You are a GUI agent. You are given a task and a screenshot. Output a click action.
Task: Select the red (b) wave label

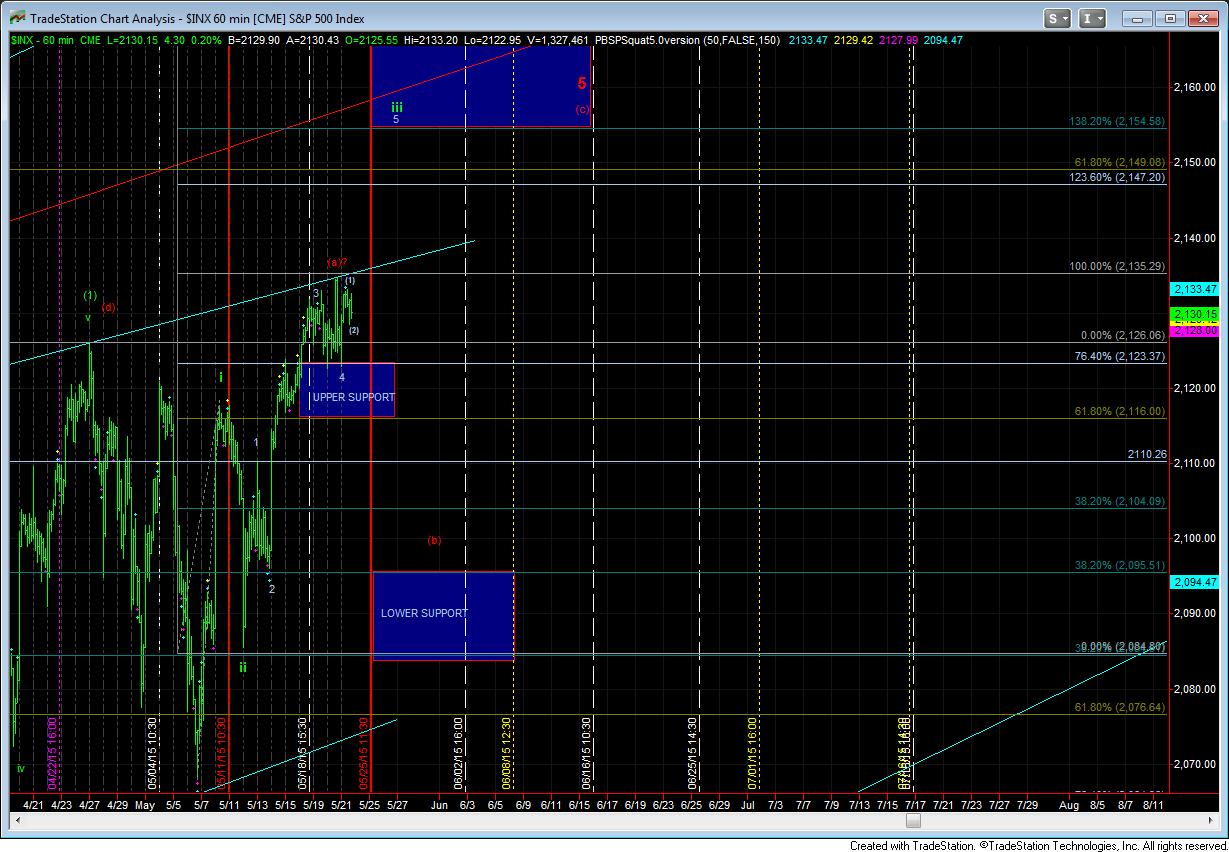434,540
